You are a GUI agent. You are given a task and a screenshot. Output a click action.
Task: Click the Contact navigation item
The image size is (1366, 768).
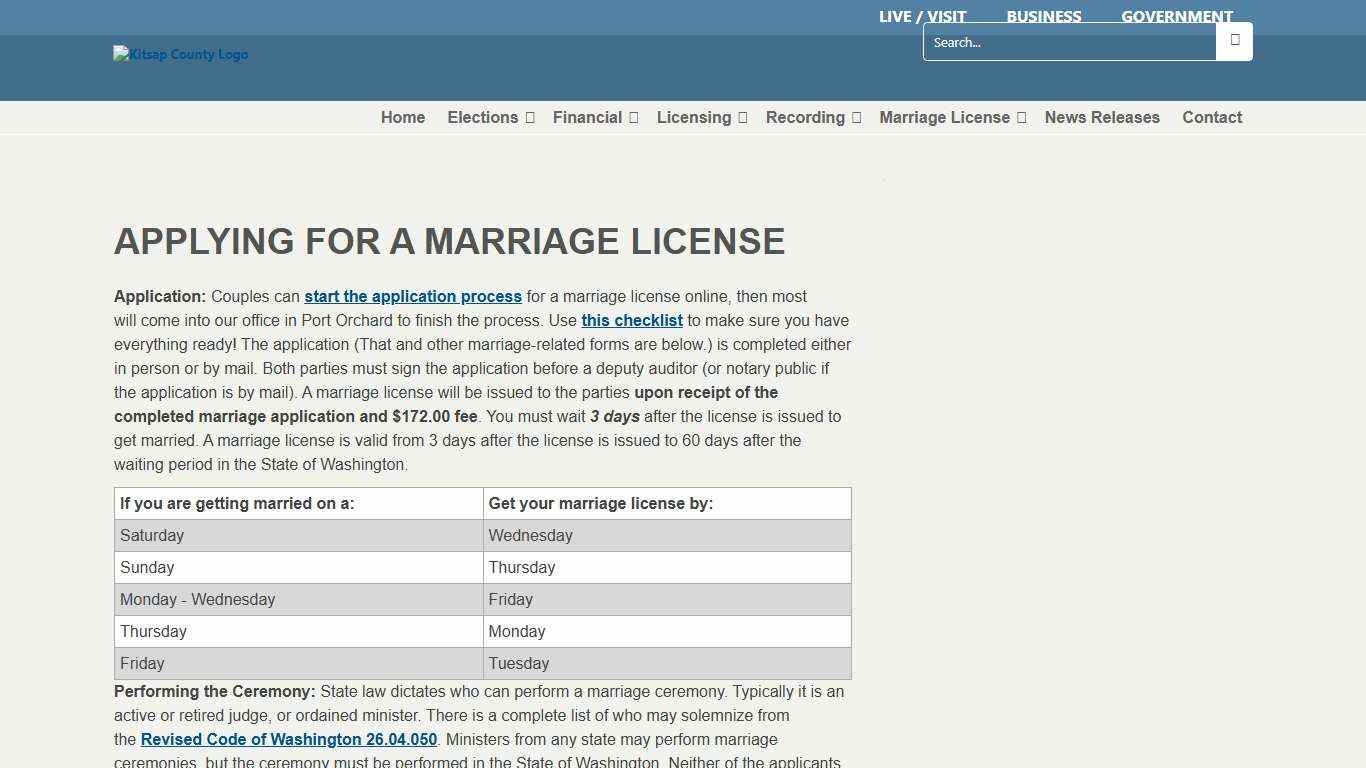[x=1212, y=117]
